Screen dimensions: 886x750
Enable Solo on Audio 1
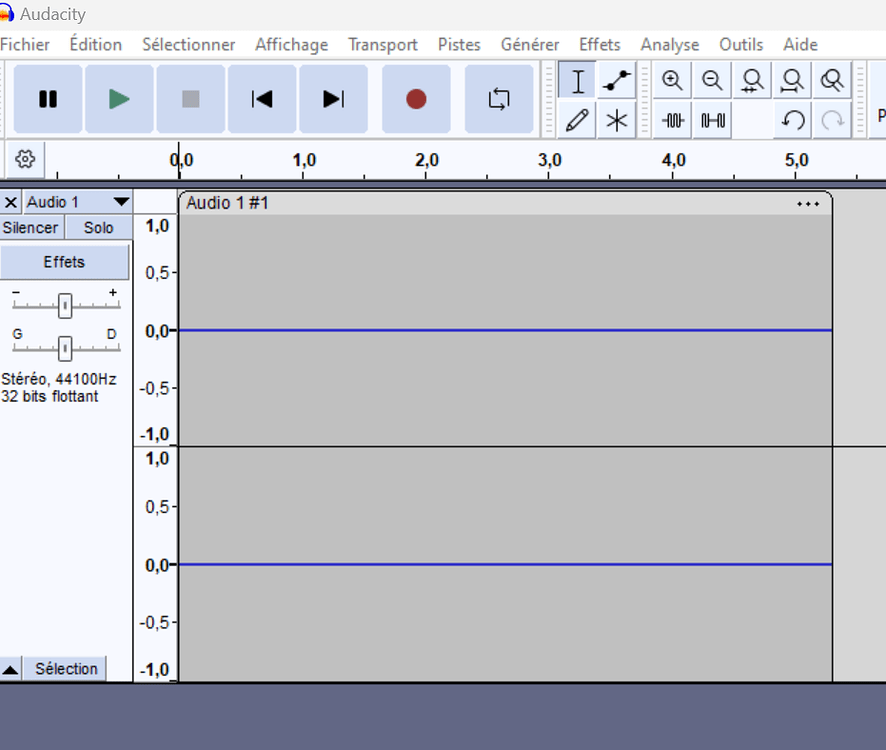(x=97, y=227)
